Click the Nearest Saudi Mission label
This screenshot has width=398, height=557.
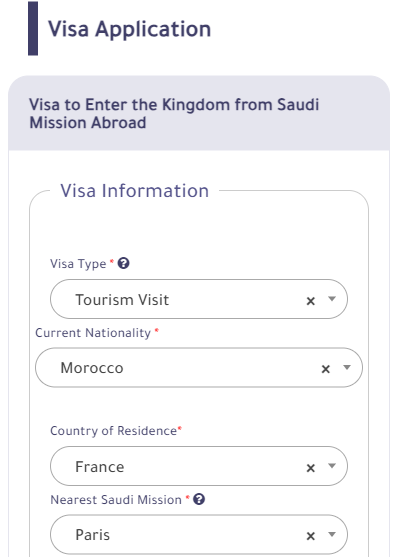point(116,500)
